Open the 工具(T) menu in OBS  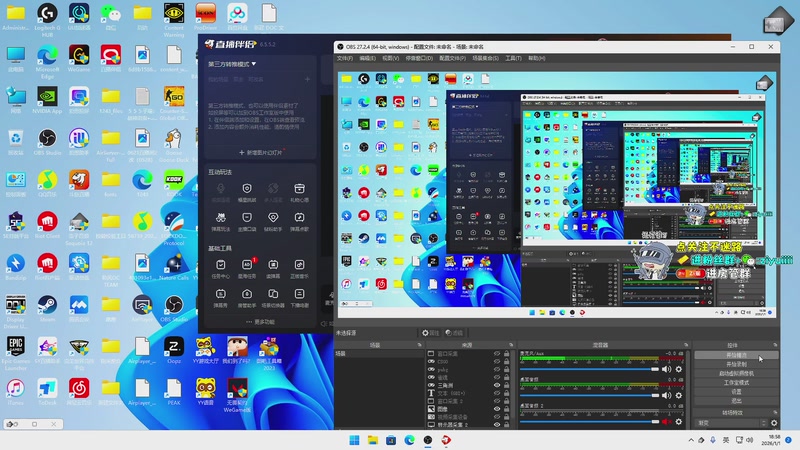coord(513,59)
